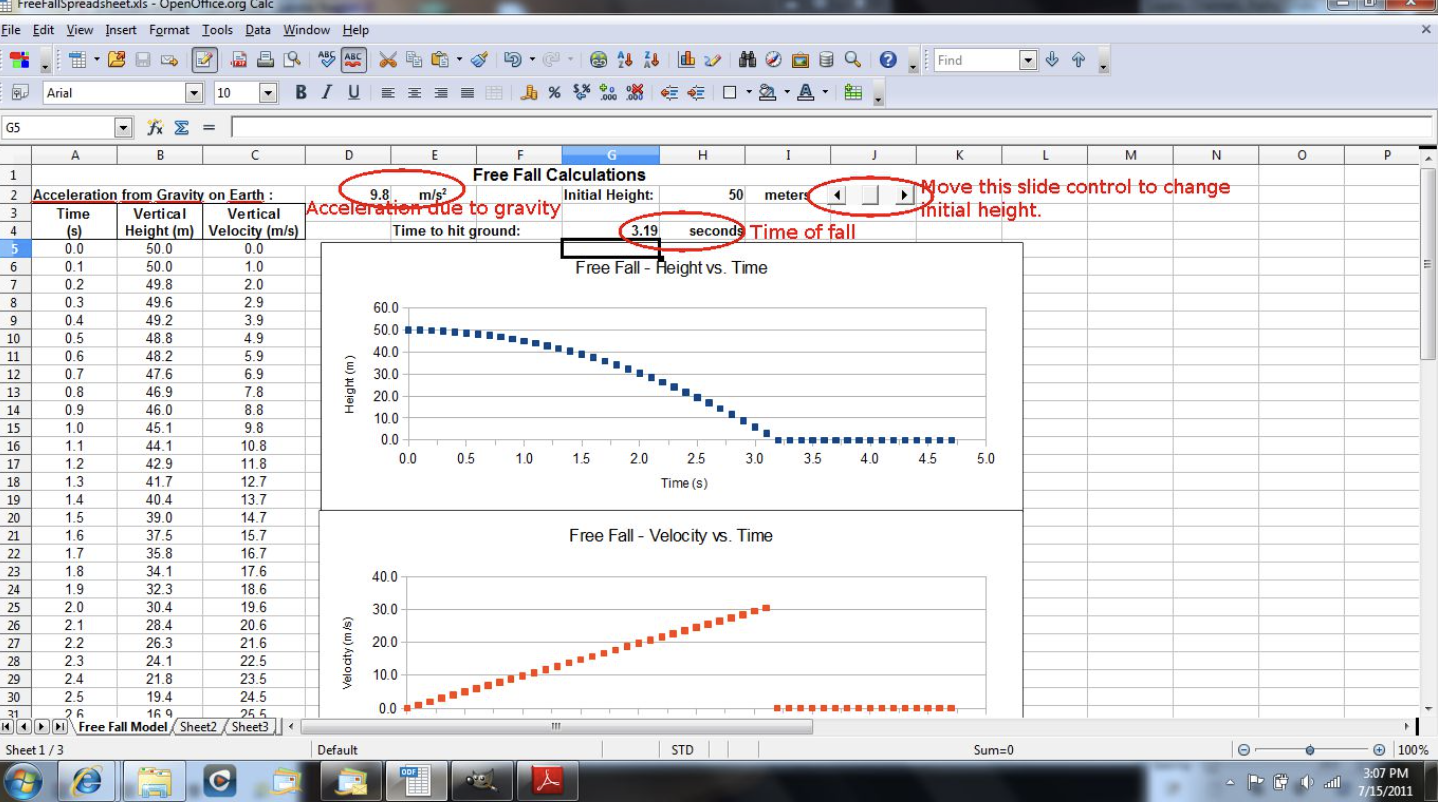Toggle AutoSpellcheck on

click(x=354, y=60)
